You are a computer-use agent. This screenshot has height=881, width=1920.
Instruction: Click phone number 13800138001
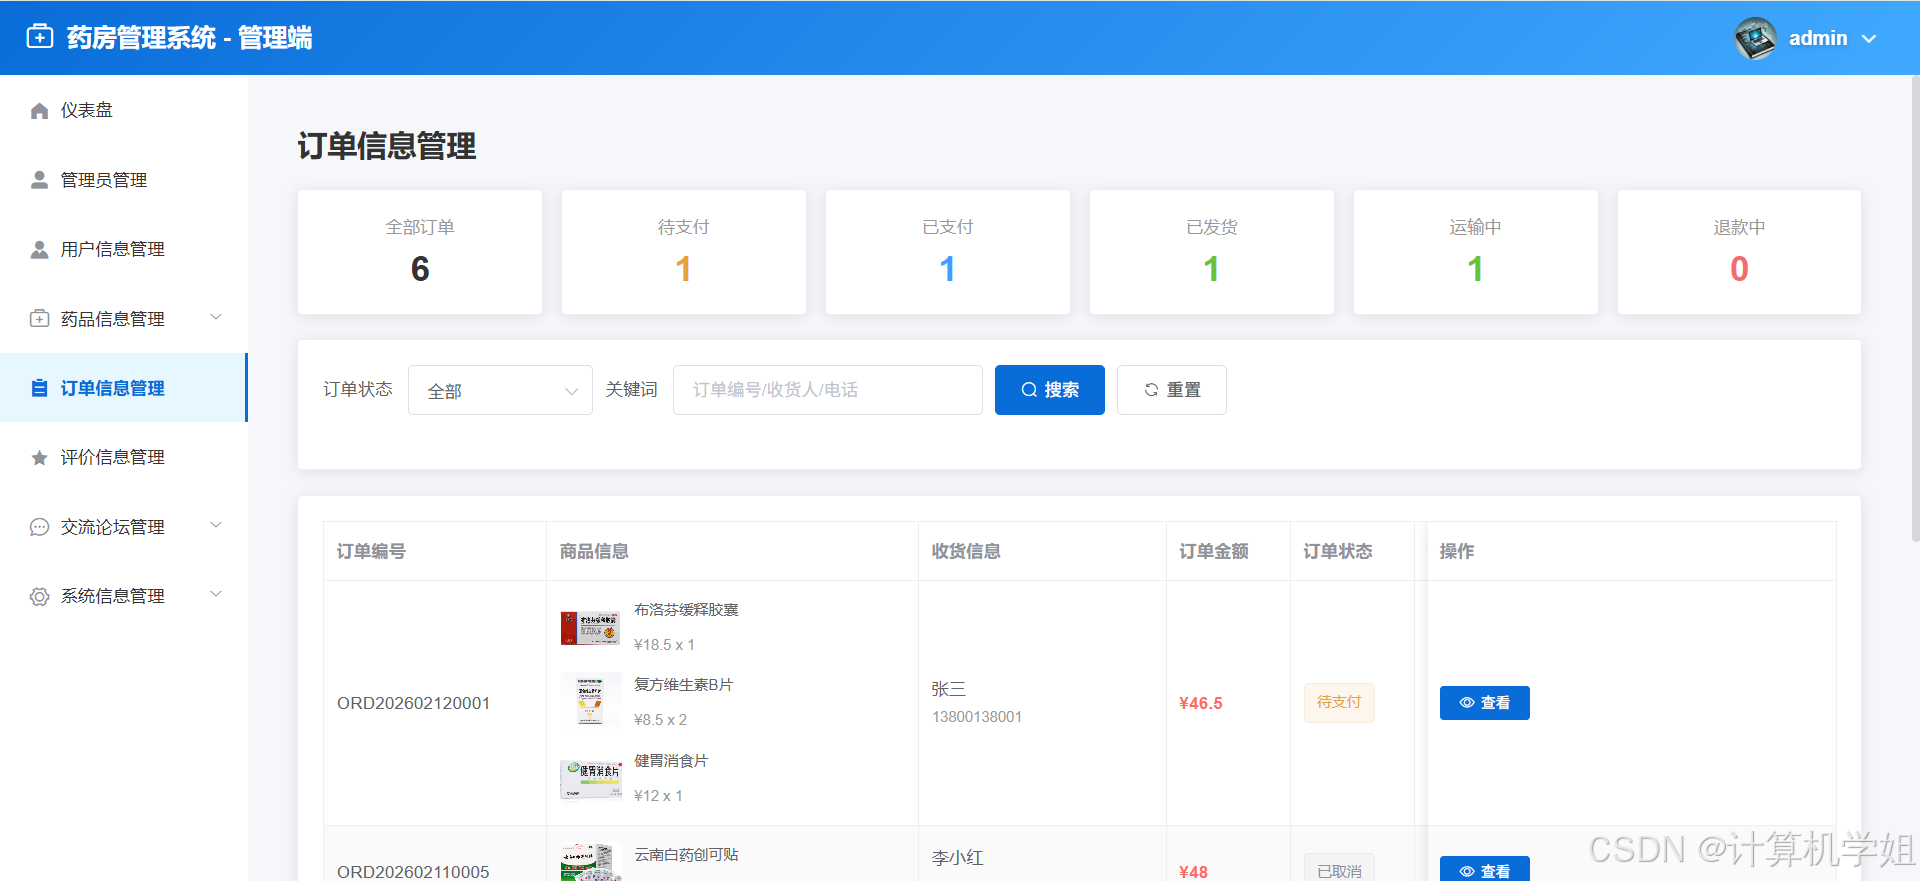tap(977, 717)
